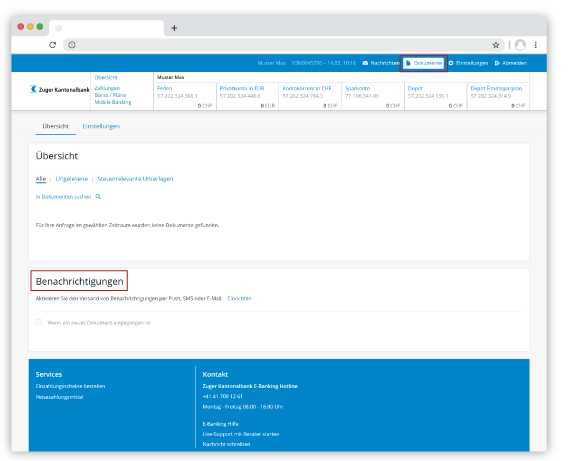Screen dimensions: 574x461
Task: Click the Einrichten link for notifications
Action: click(239, 298)
